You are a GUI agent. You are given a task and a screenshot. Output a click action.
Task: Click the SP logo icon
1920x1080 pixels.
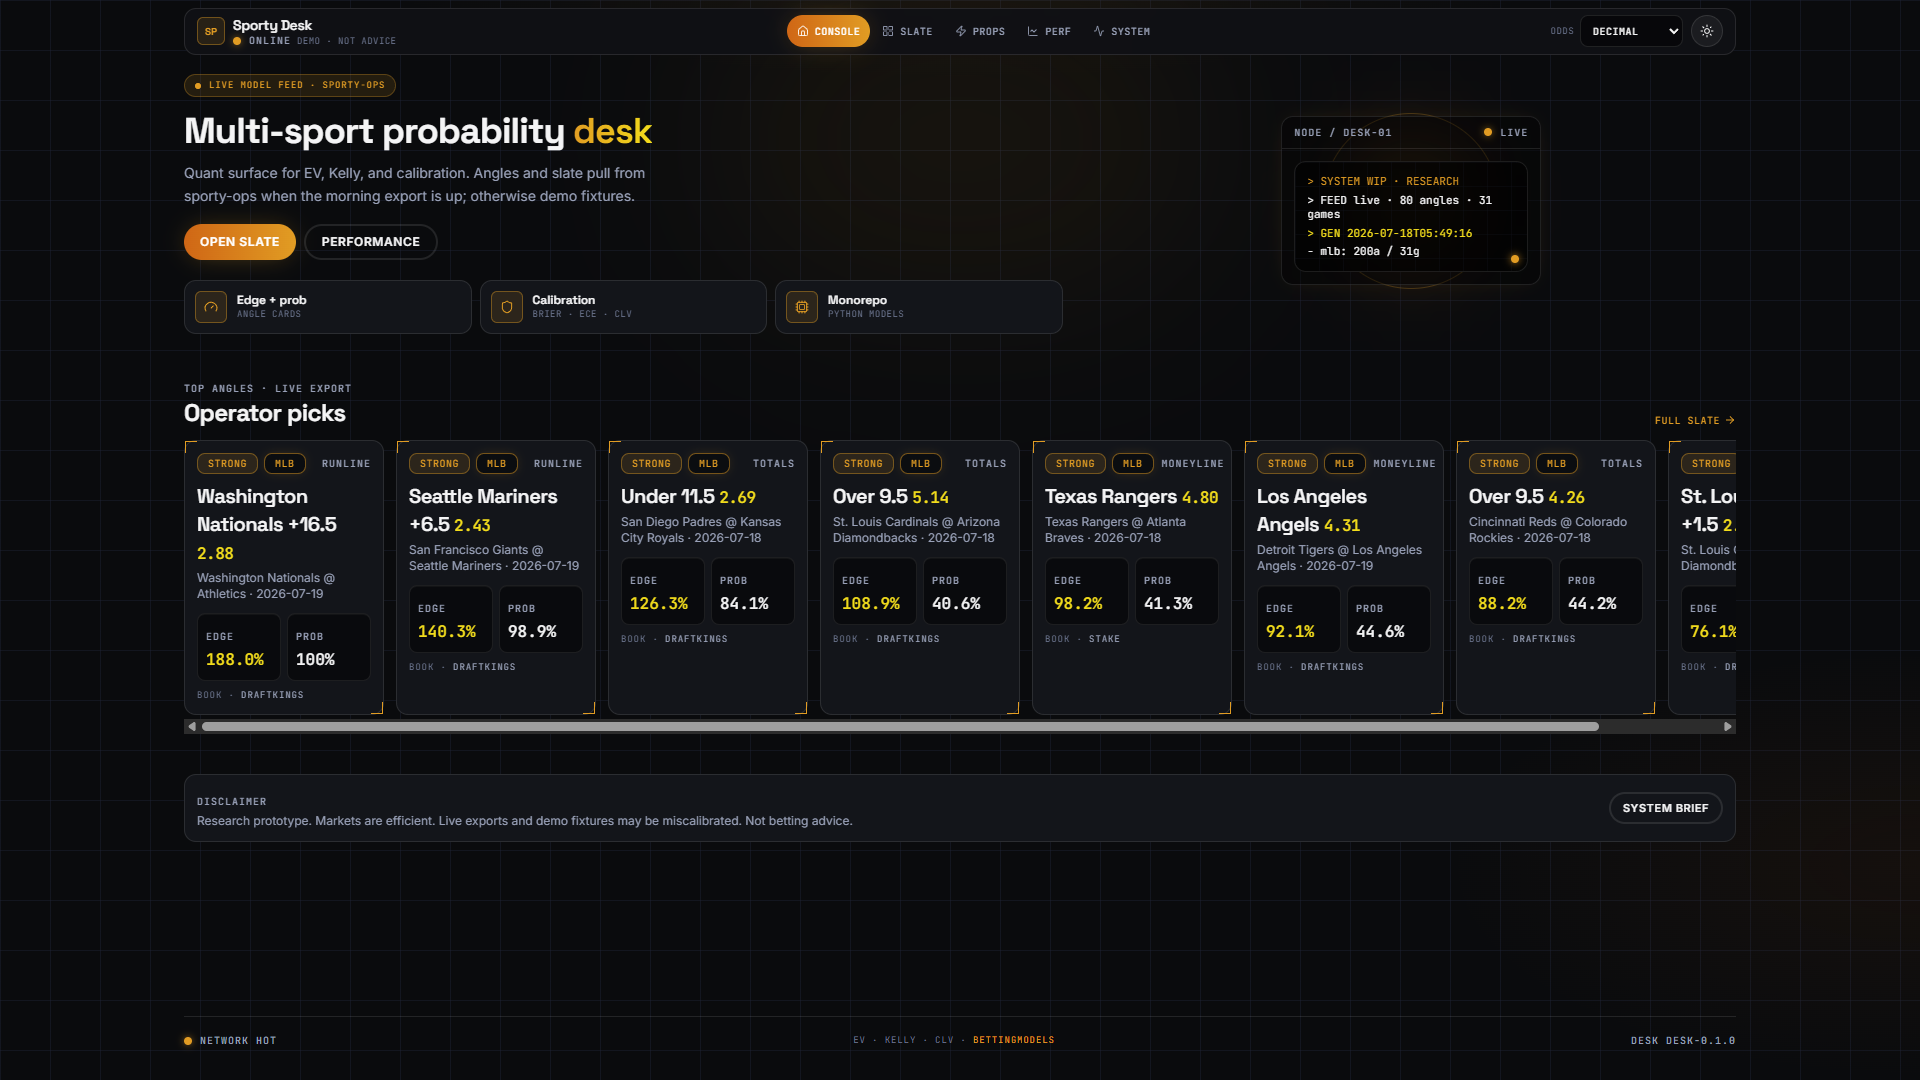click(x=210, y=31)
